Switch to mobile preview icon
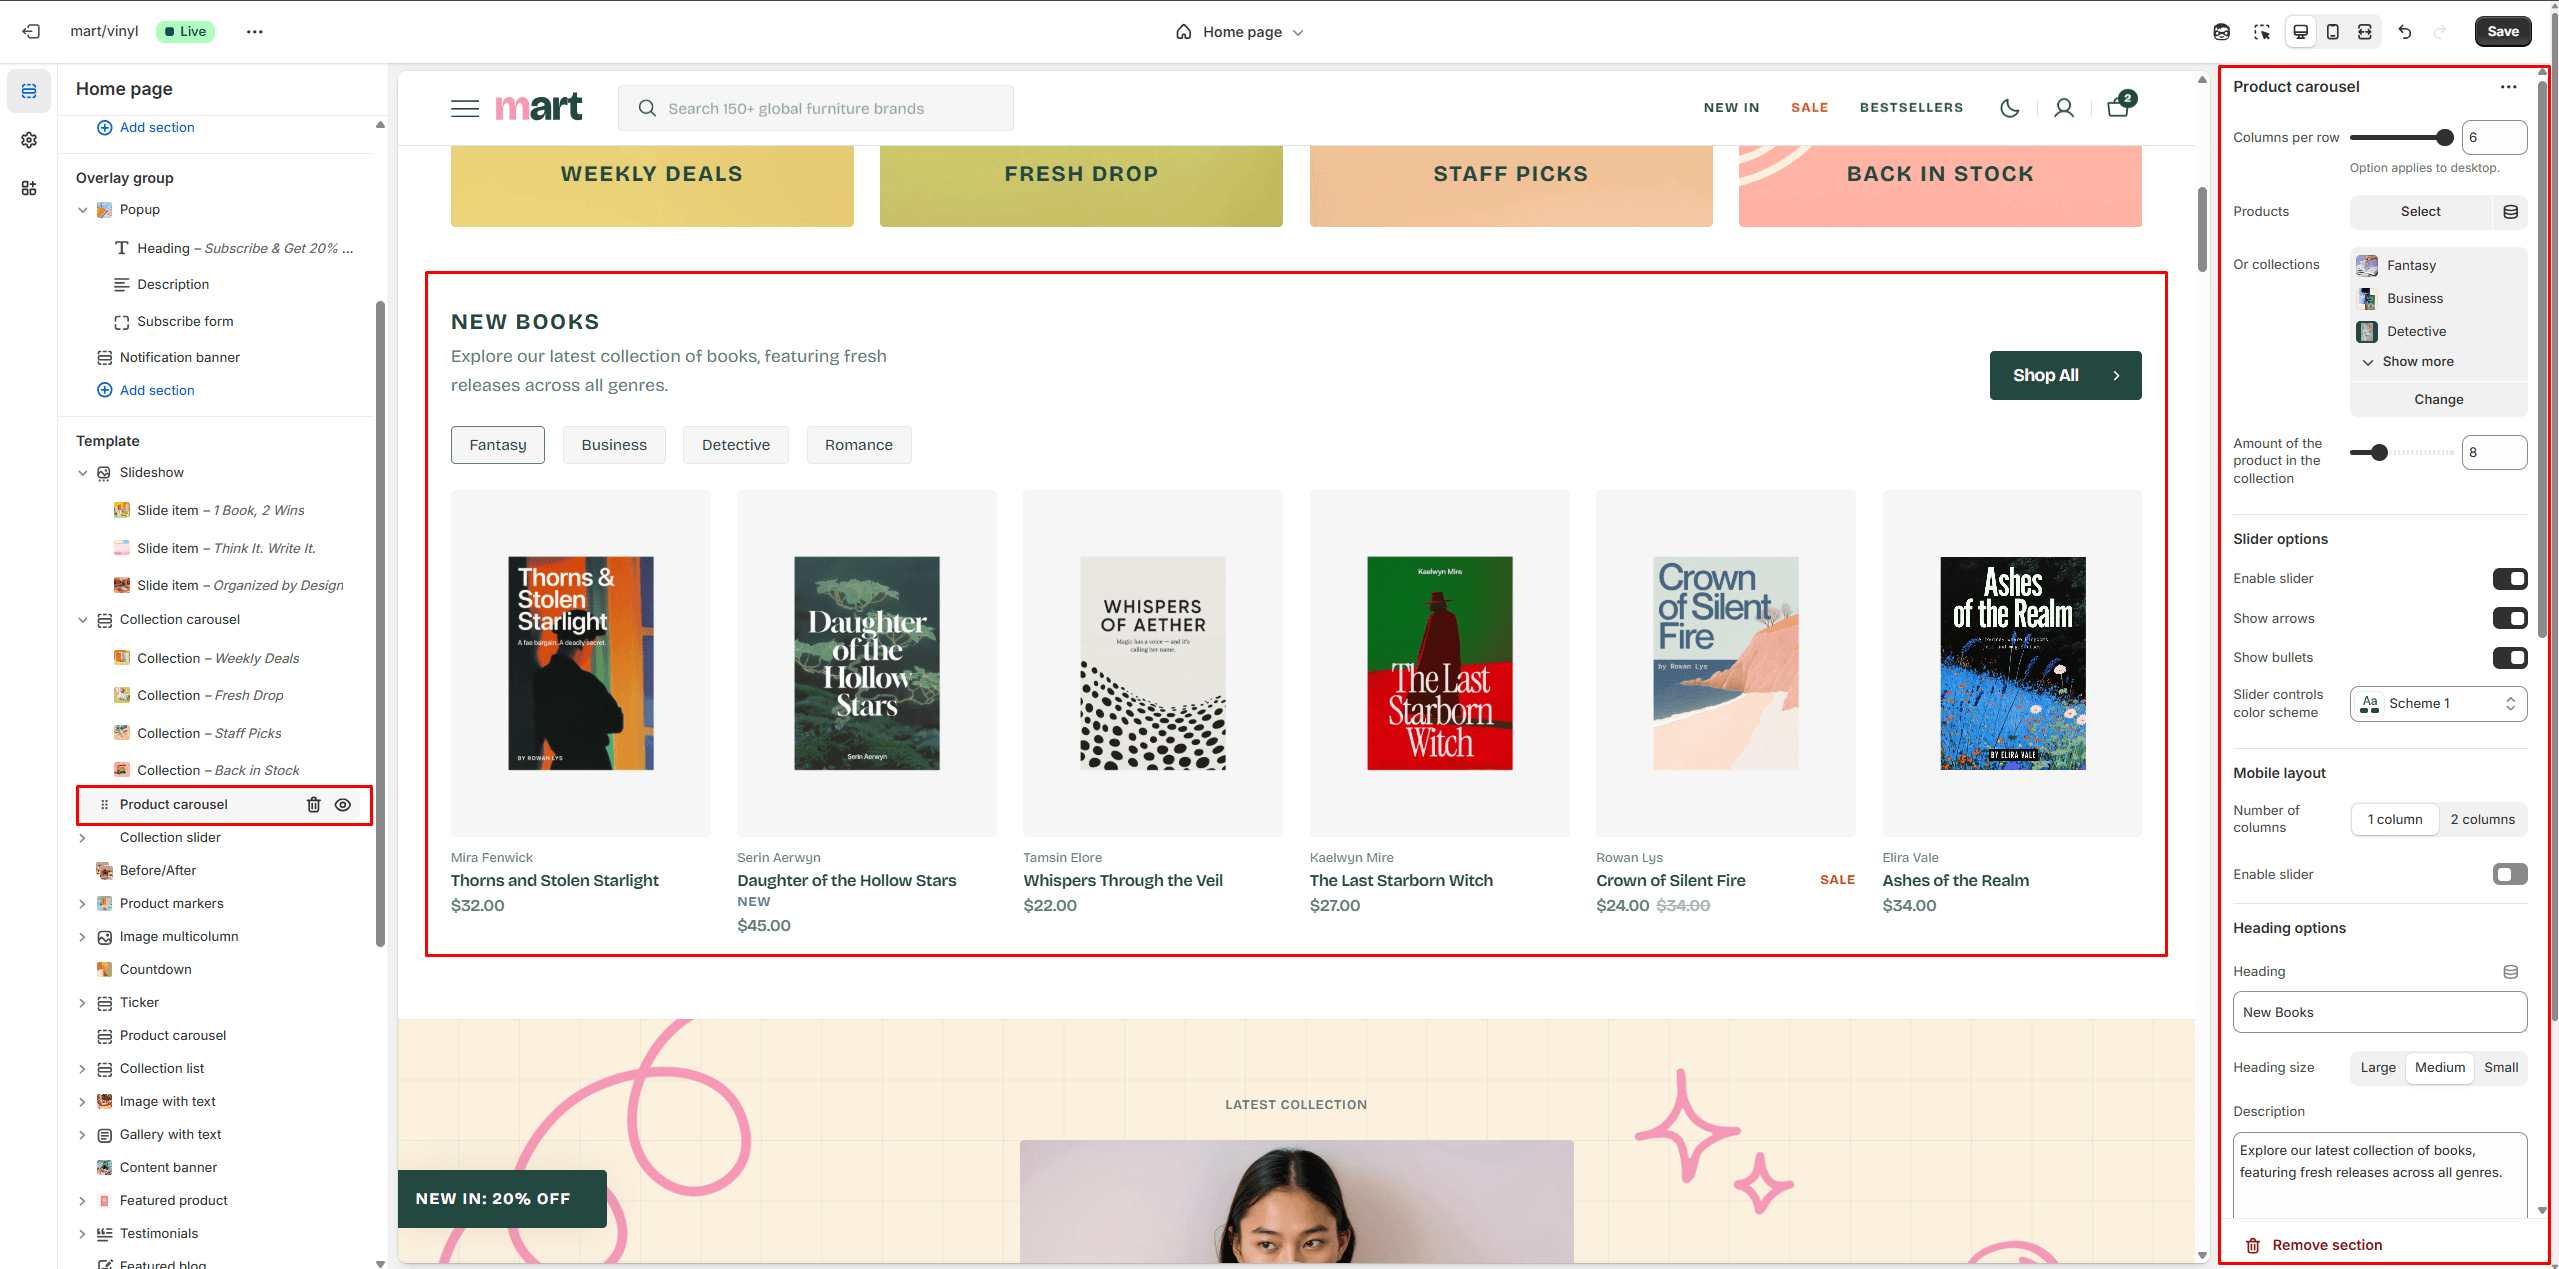Viewport: 2559px width, 1269px height. tap(2332, 32)
